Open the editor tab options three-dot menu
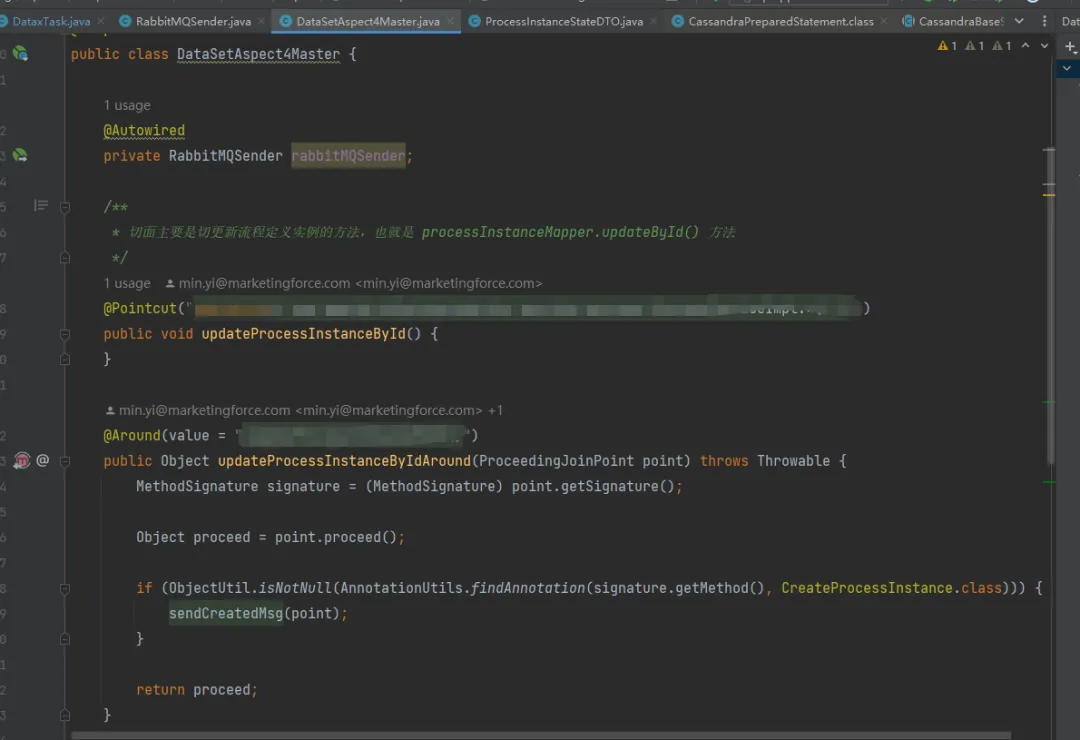This screenshot has width=1080, height=740. tap(1043, 21)
